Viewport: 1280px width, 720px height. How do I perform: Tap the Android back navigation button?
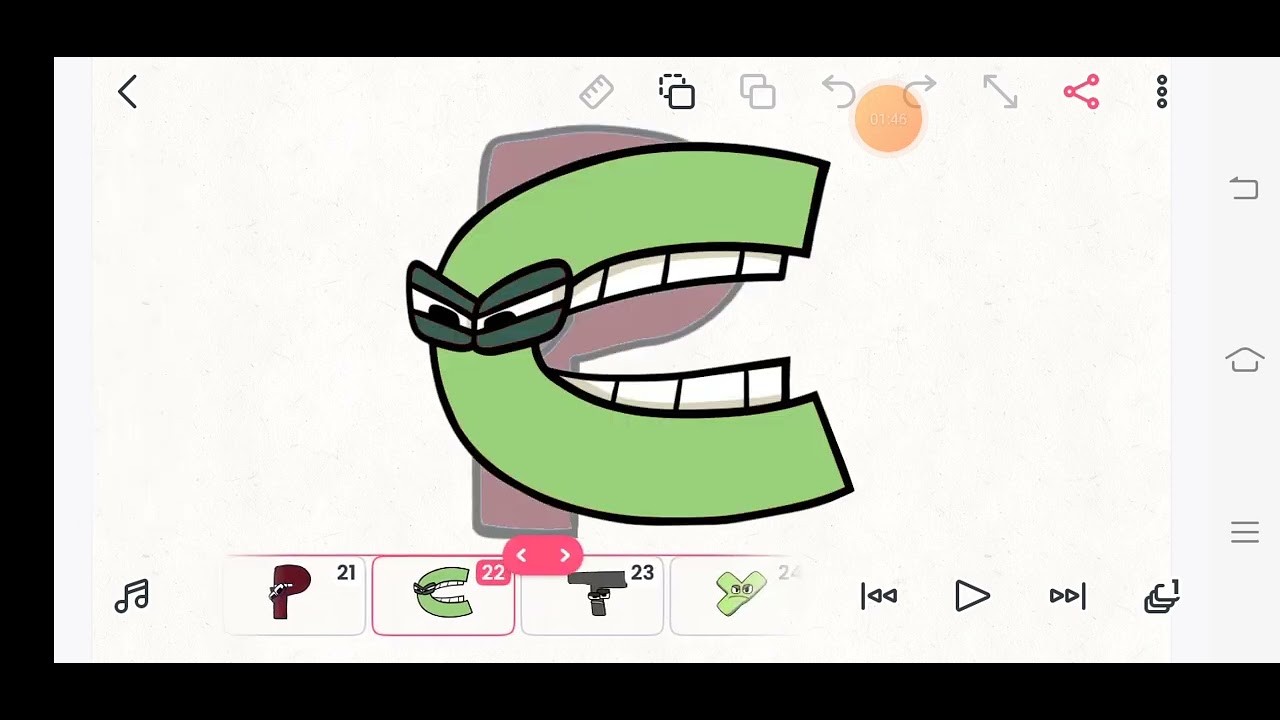pyautogui.click(x=1244, y=188)
